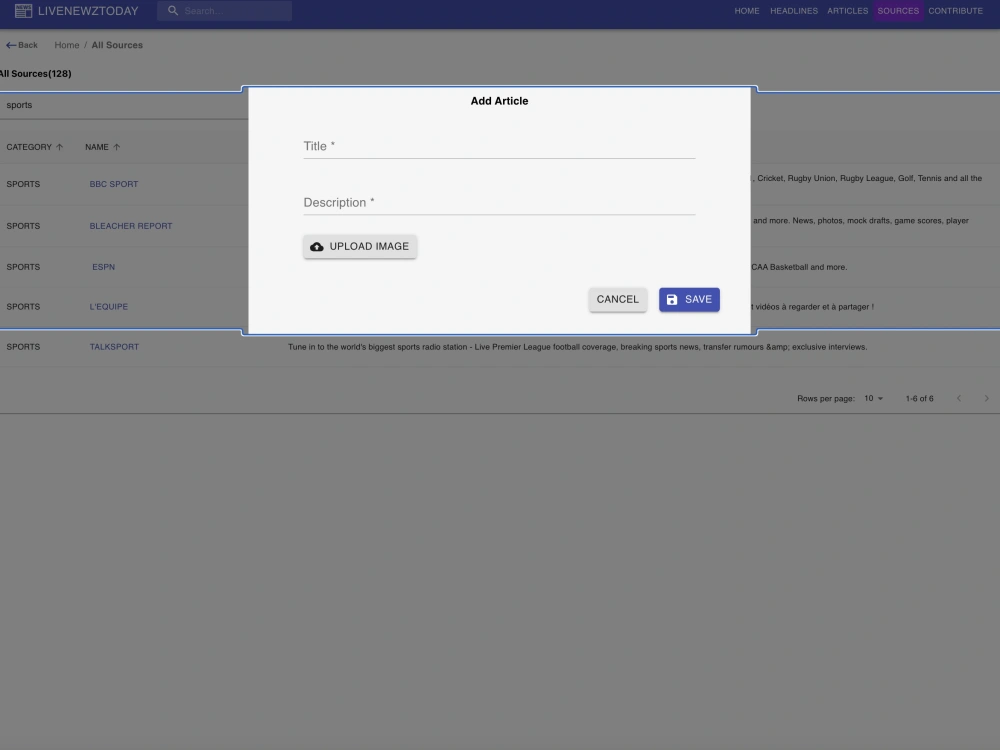Click the sources filter field containing 'sports'
The width and height of the screenshot is (1000, 750).
click(124, 105)
